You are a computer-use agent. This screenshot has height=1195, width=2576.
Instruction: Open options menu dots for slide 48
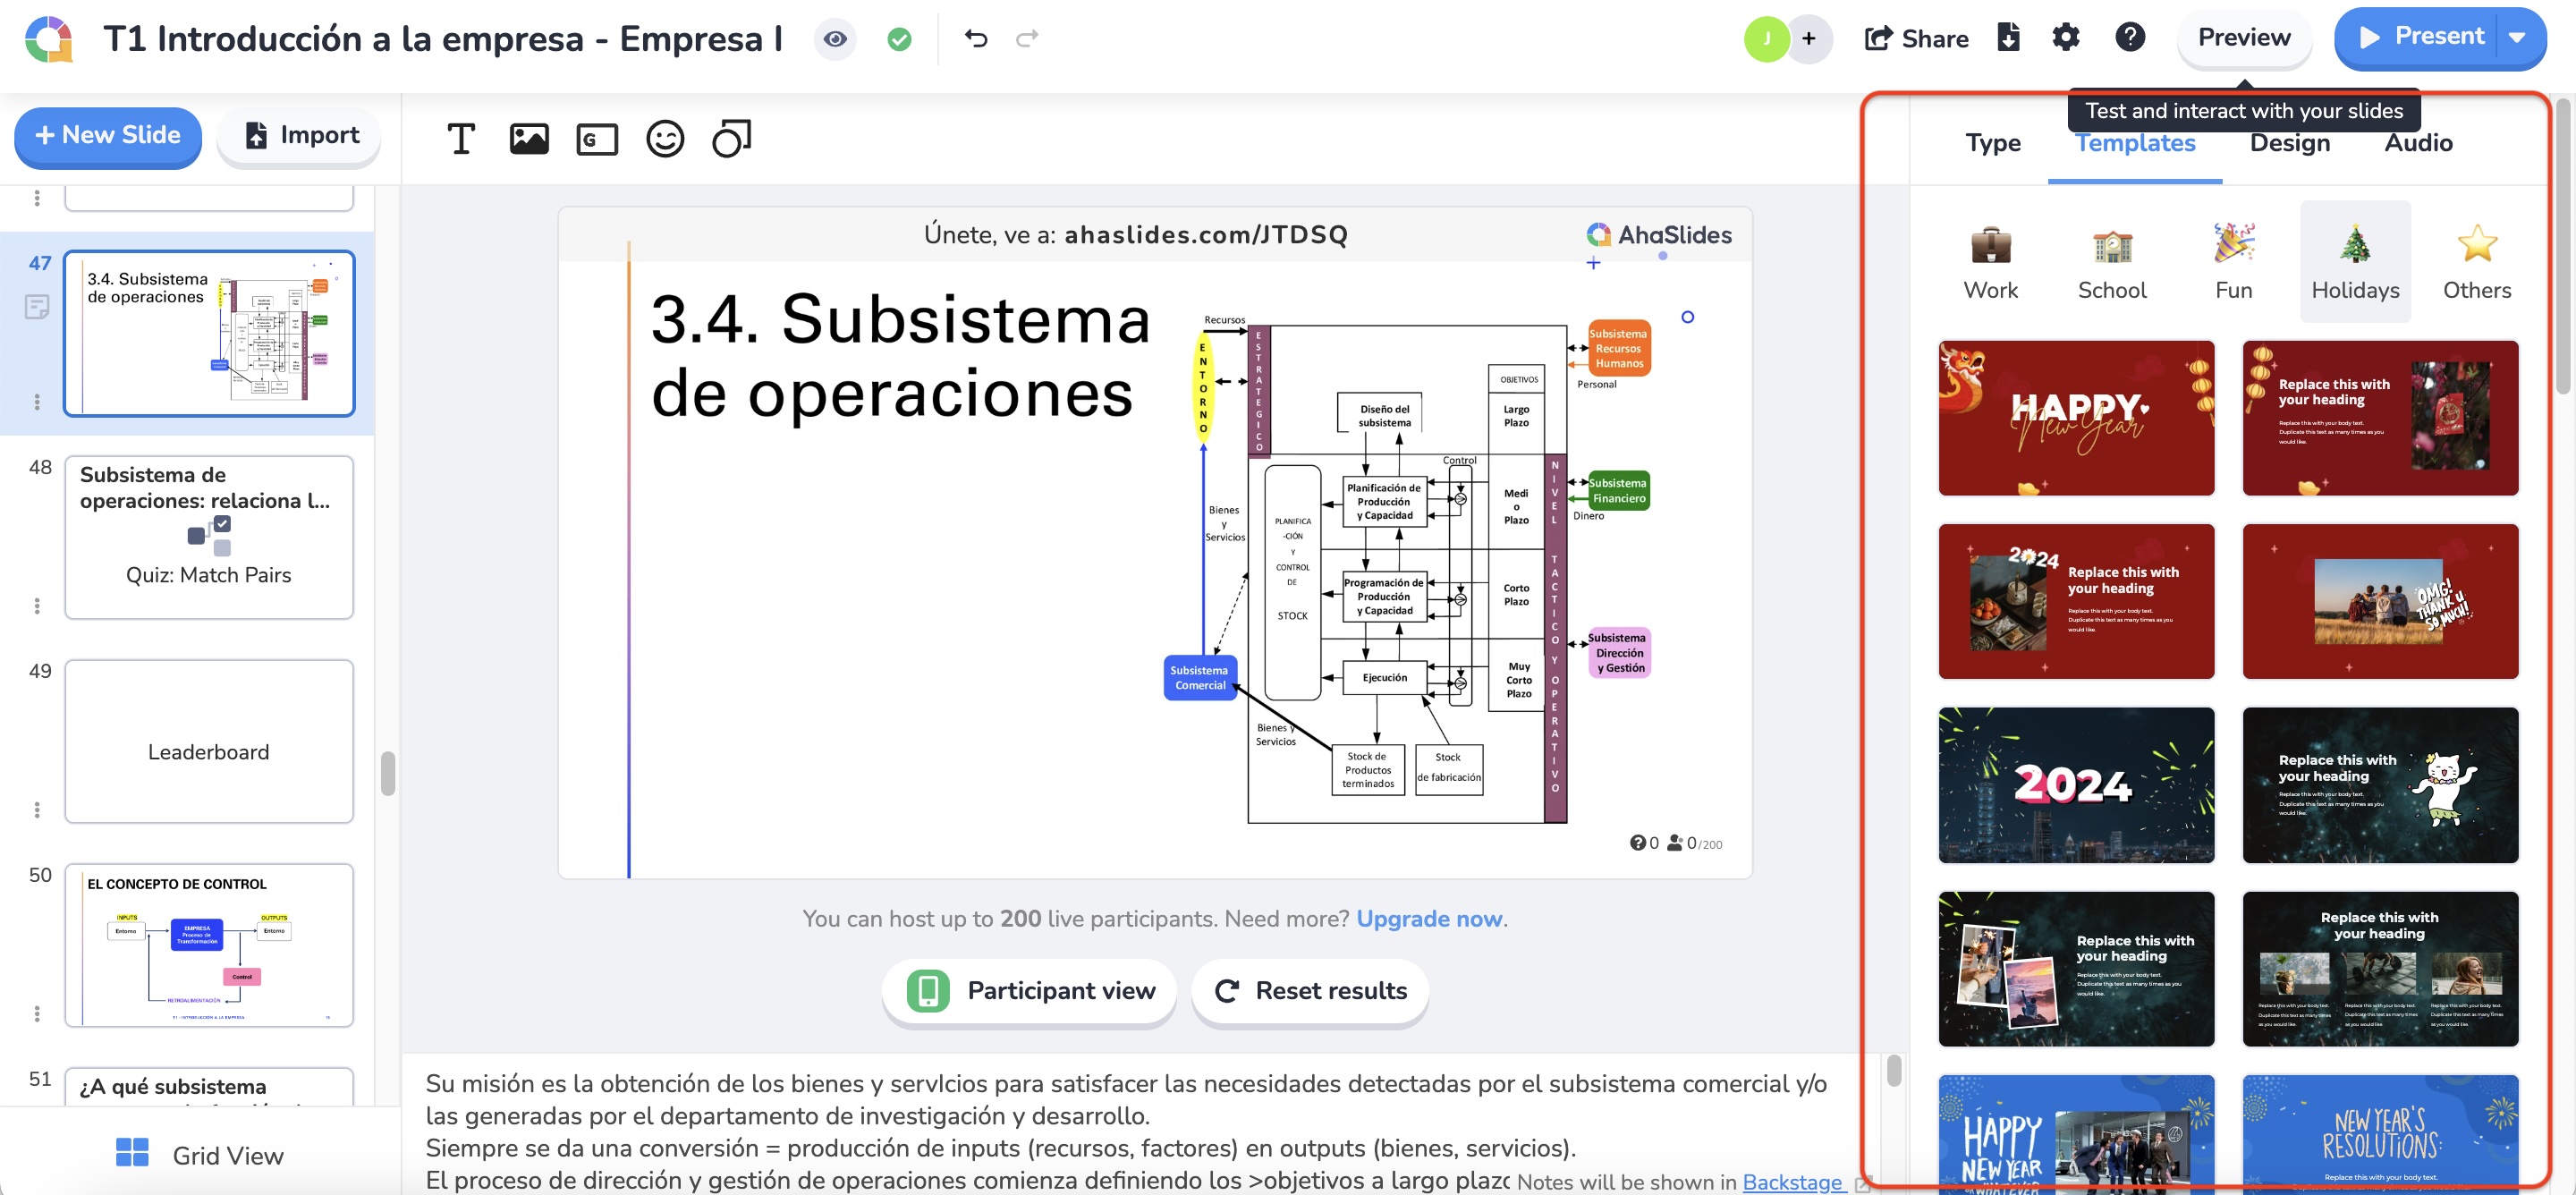point(37,606)
